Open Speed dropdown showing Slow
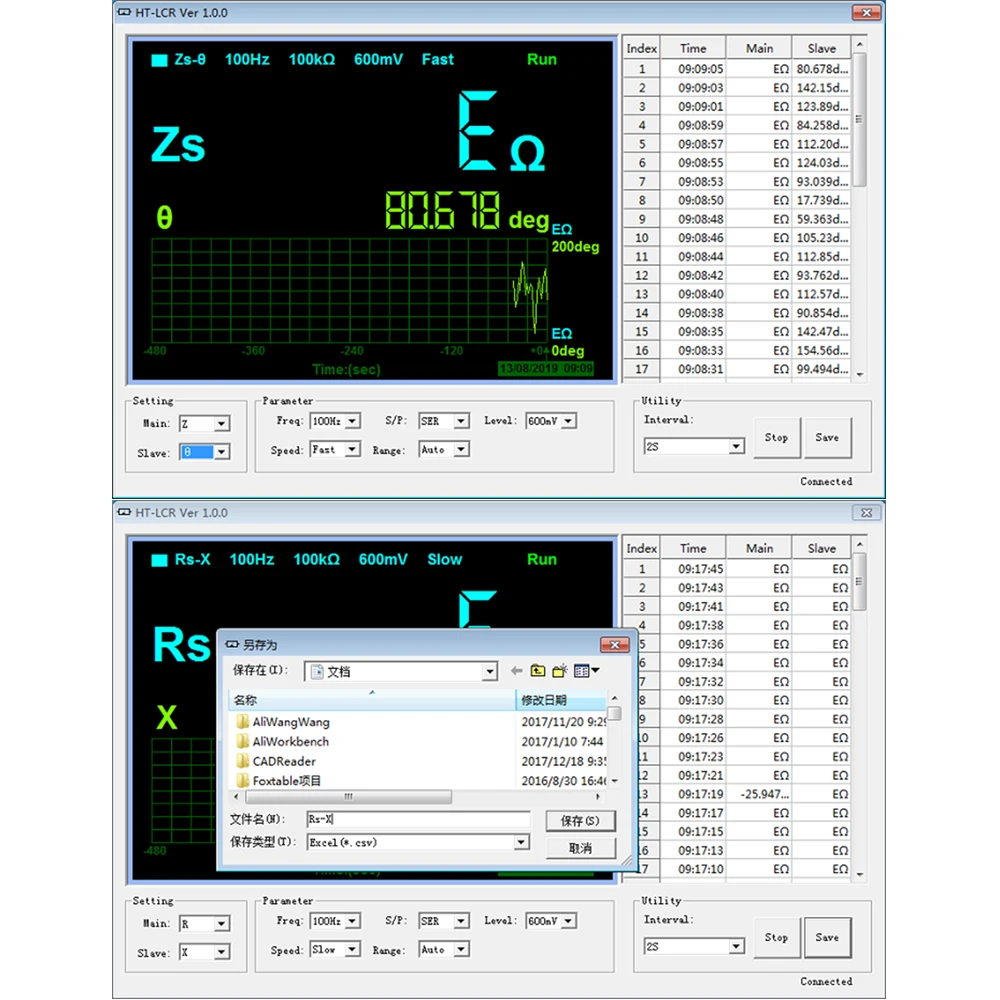This screenshot has width=1000, height=1000. 352,950
